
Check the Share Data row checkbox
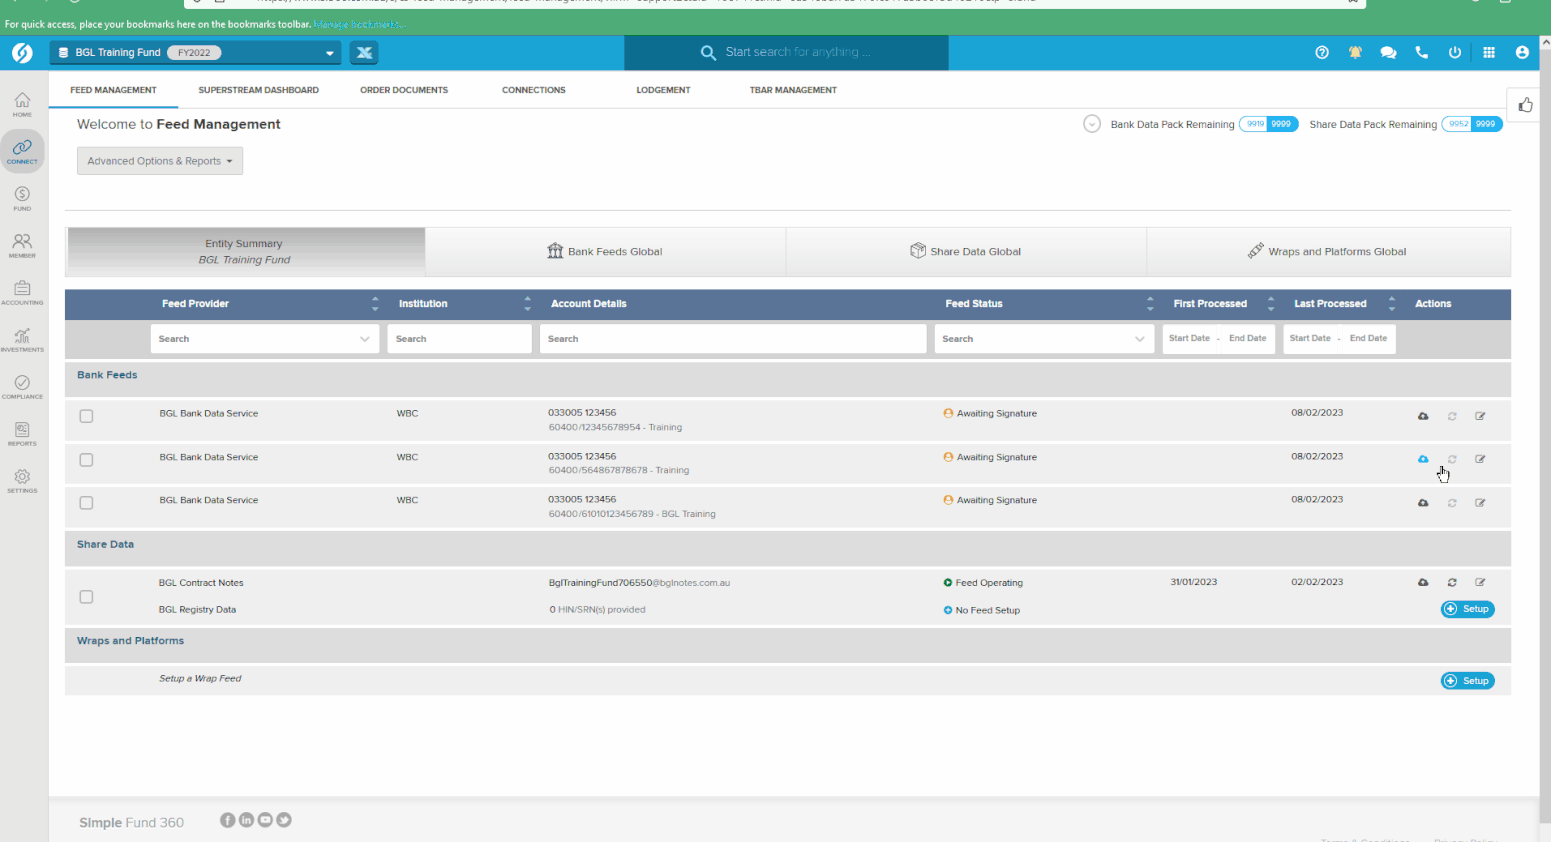click(x=86, y=597)
